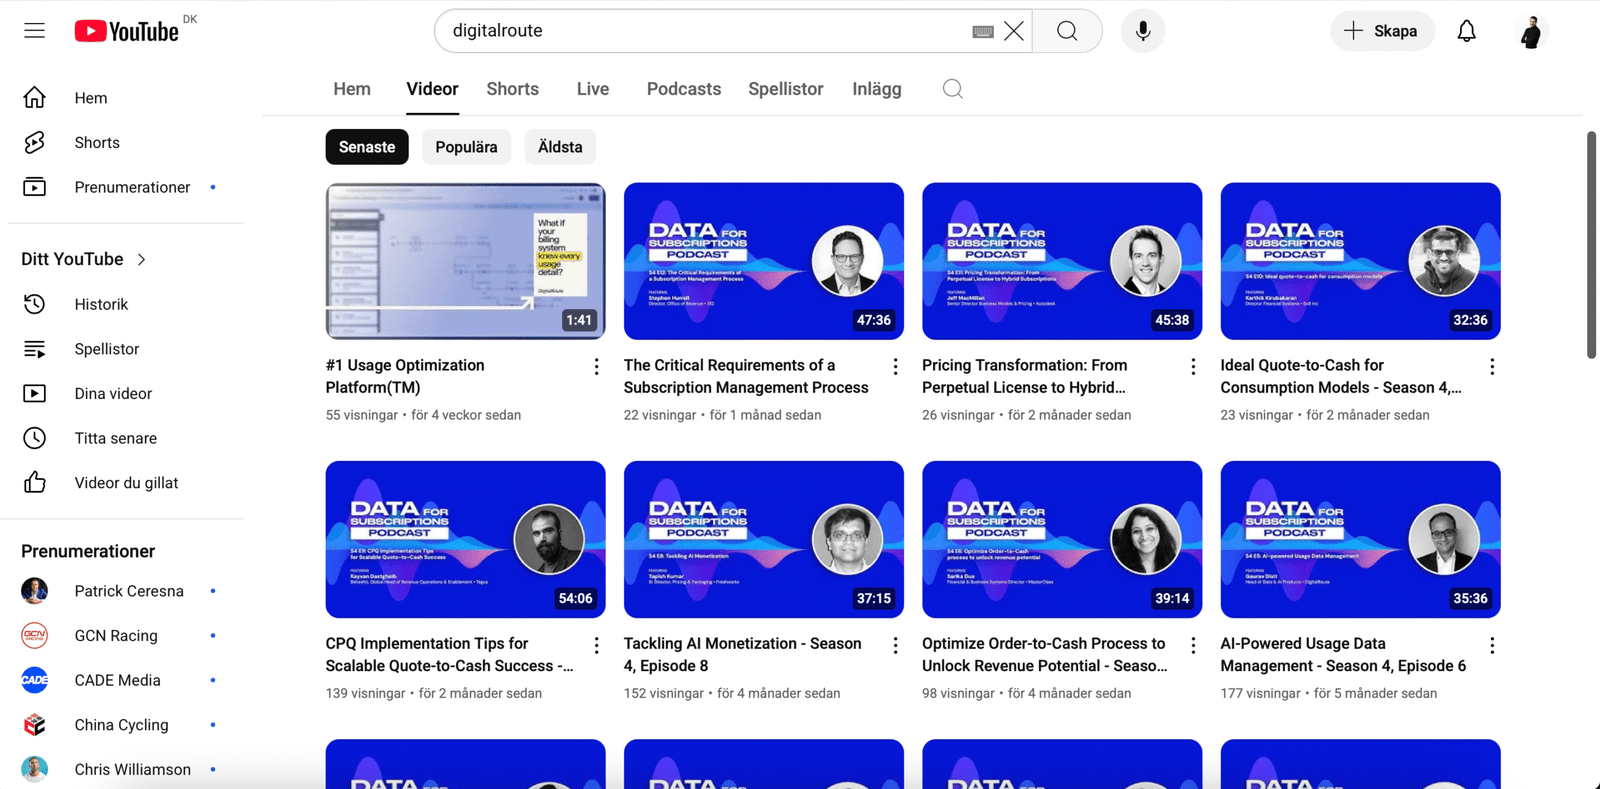Open the 47:36 podcast video thumbnail

click(x=764, y=261)
